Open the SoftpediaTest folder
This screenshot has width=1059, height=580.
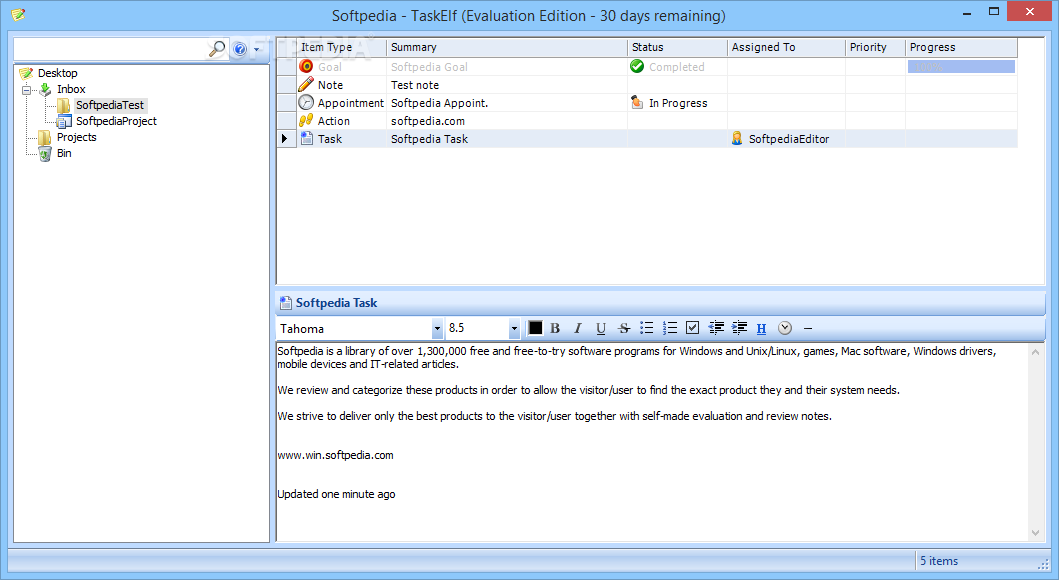pyautogui.click(x=109, y=105)
